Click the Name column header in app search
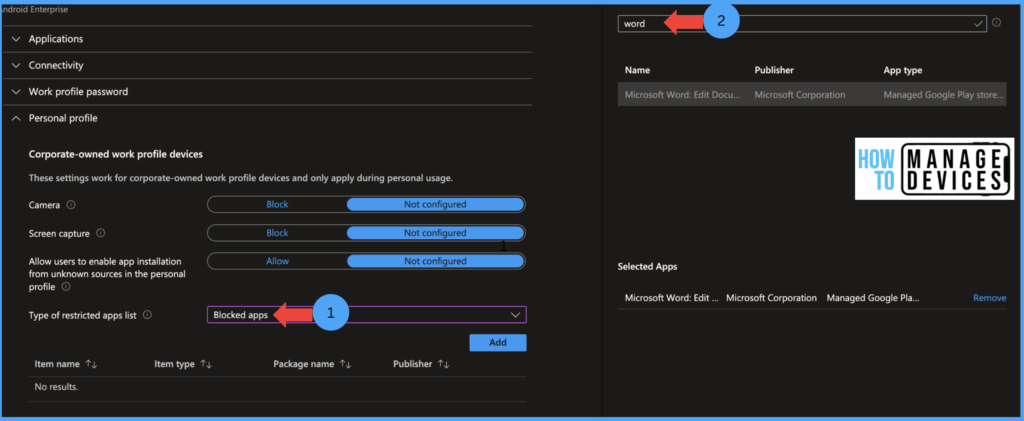Image resolution: width=1024 pixels, height=421 pixels. (x=637, y=70)
